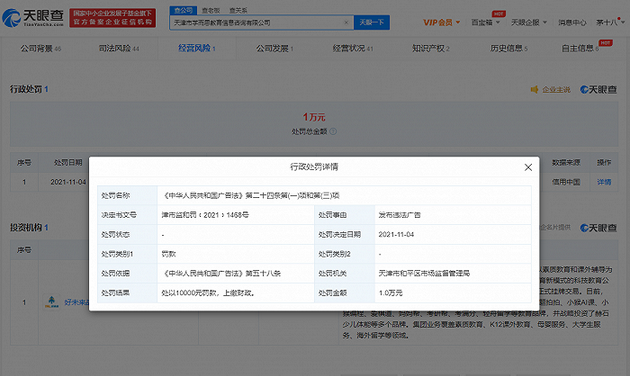Open the VIP会员 dropdown
This screenshot has height=376, width=630.
441,22
